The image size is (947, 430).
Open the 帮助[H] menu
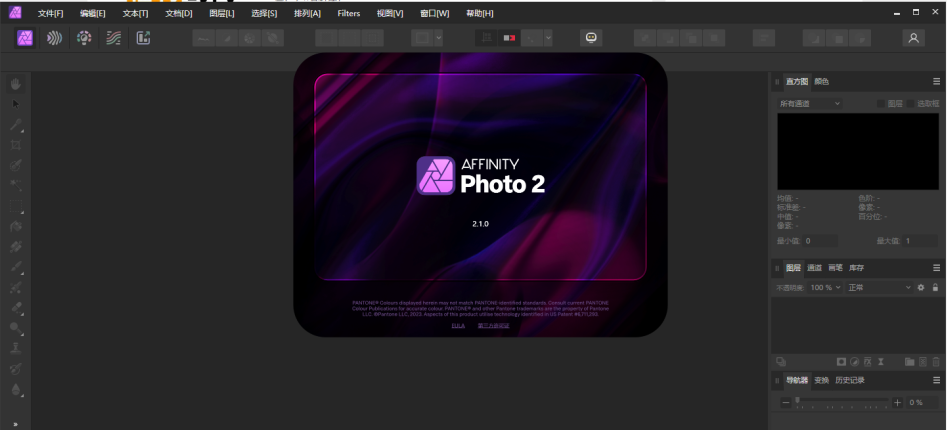point(480,13)
